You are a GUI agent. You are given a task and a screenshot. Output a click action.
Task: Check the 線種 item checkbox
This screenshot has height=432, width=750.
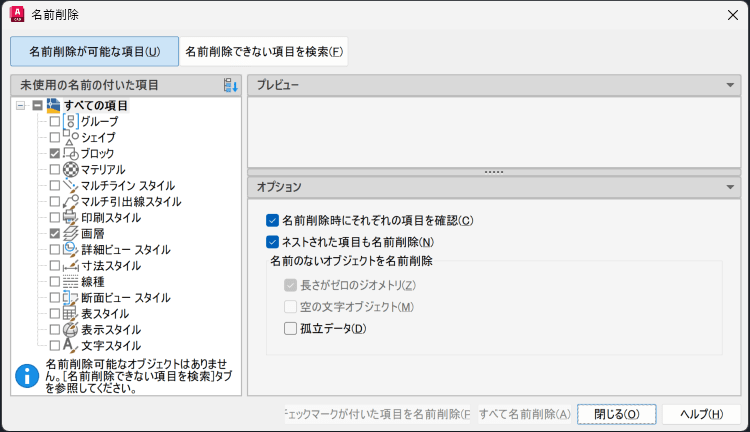55,282
